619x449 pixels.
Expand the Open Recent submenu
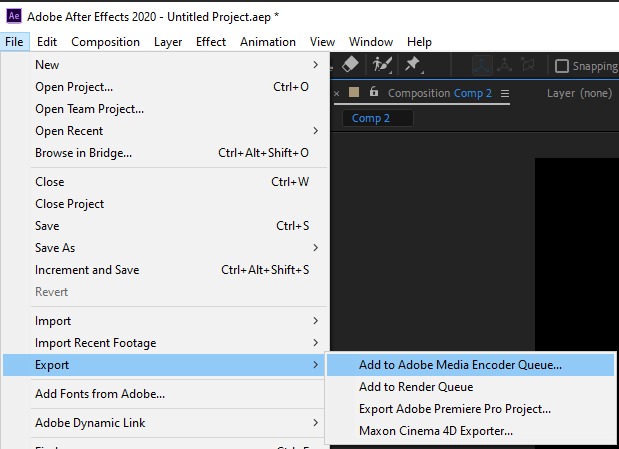tap(166, 131)
